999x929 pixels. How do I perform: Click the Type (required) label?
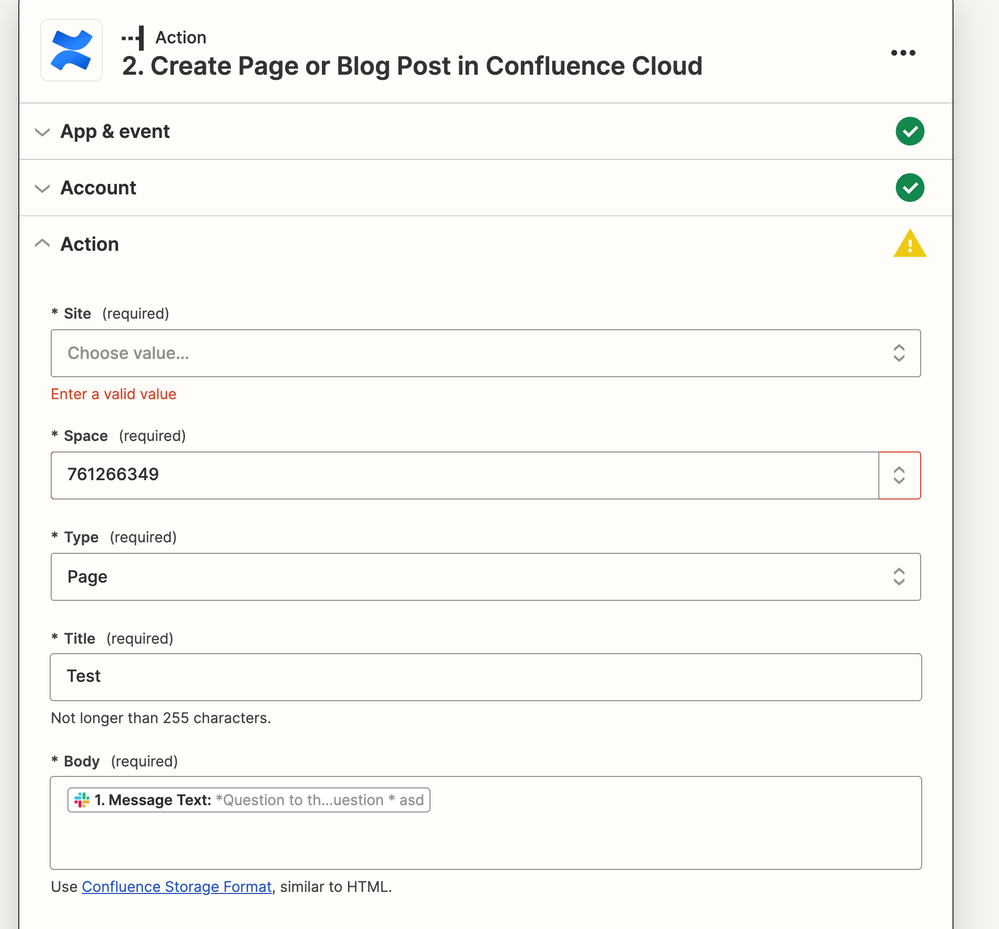[113, 537]
